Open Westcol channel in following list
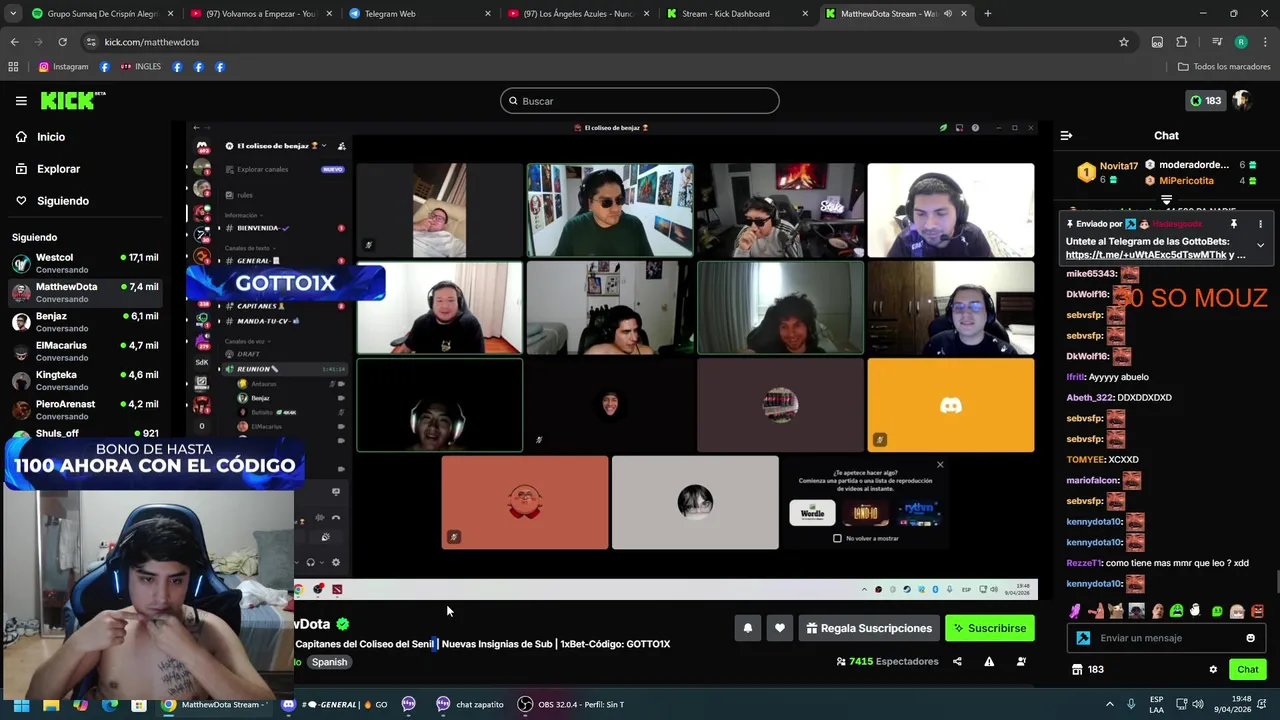1280x720 pixels. 85,264
